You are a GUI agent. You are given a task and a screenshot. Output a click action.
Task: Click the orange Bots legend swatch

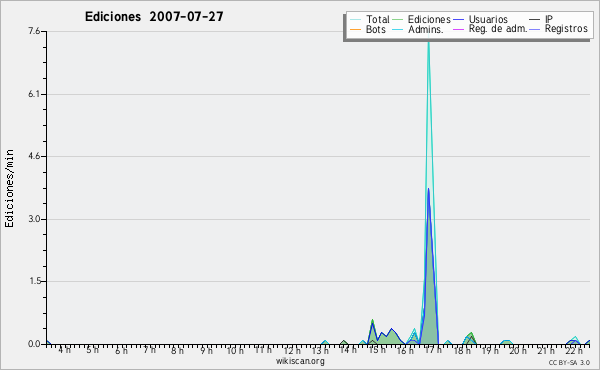pos(355,29)
